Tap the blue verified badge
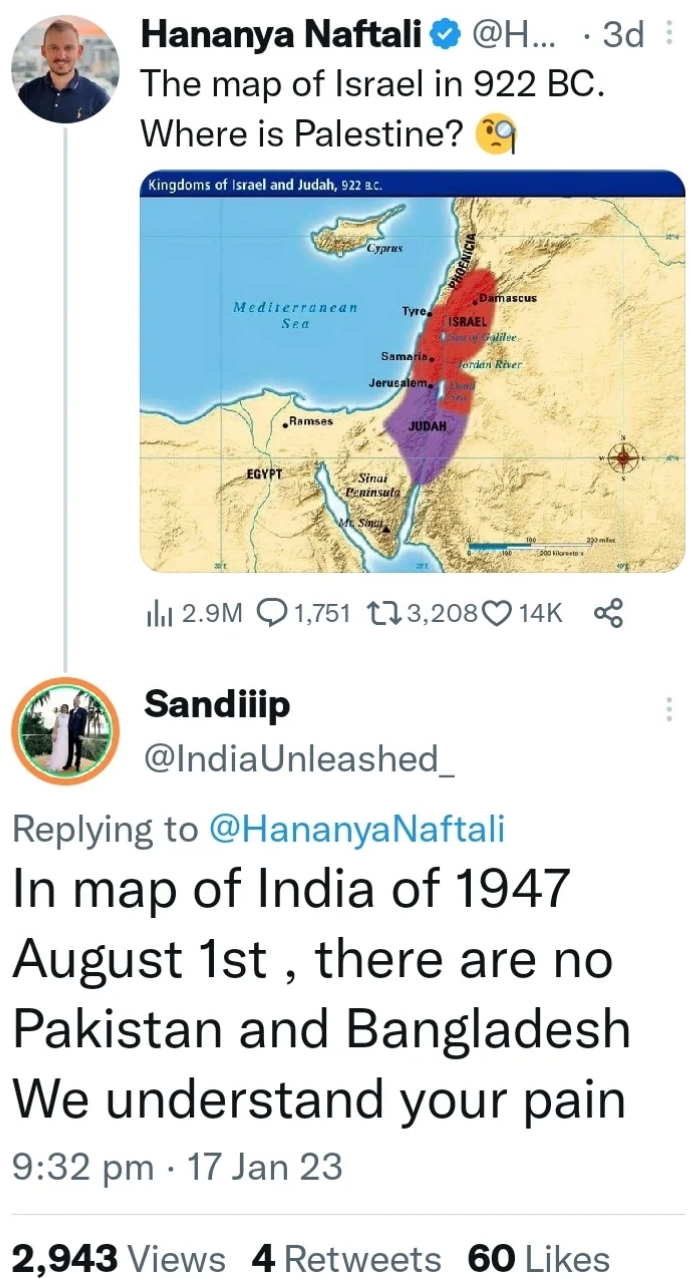This screenshot has width=691, height=1279. pos(444,36)
